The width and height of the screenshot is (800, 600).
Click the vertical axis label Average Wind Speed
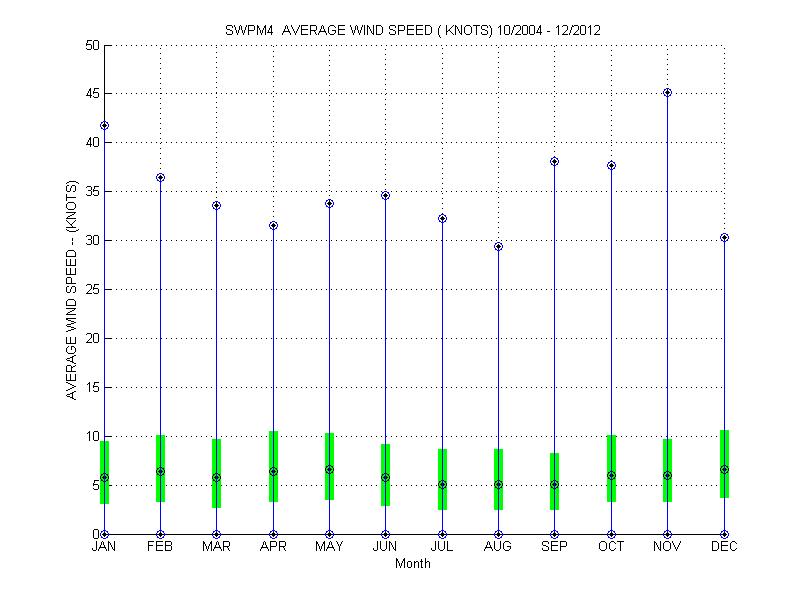(x=72, y=290)
